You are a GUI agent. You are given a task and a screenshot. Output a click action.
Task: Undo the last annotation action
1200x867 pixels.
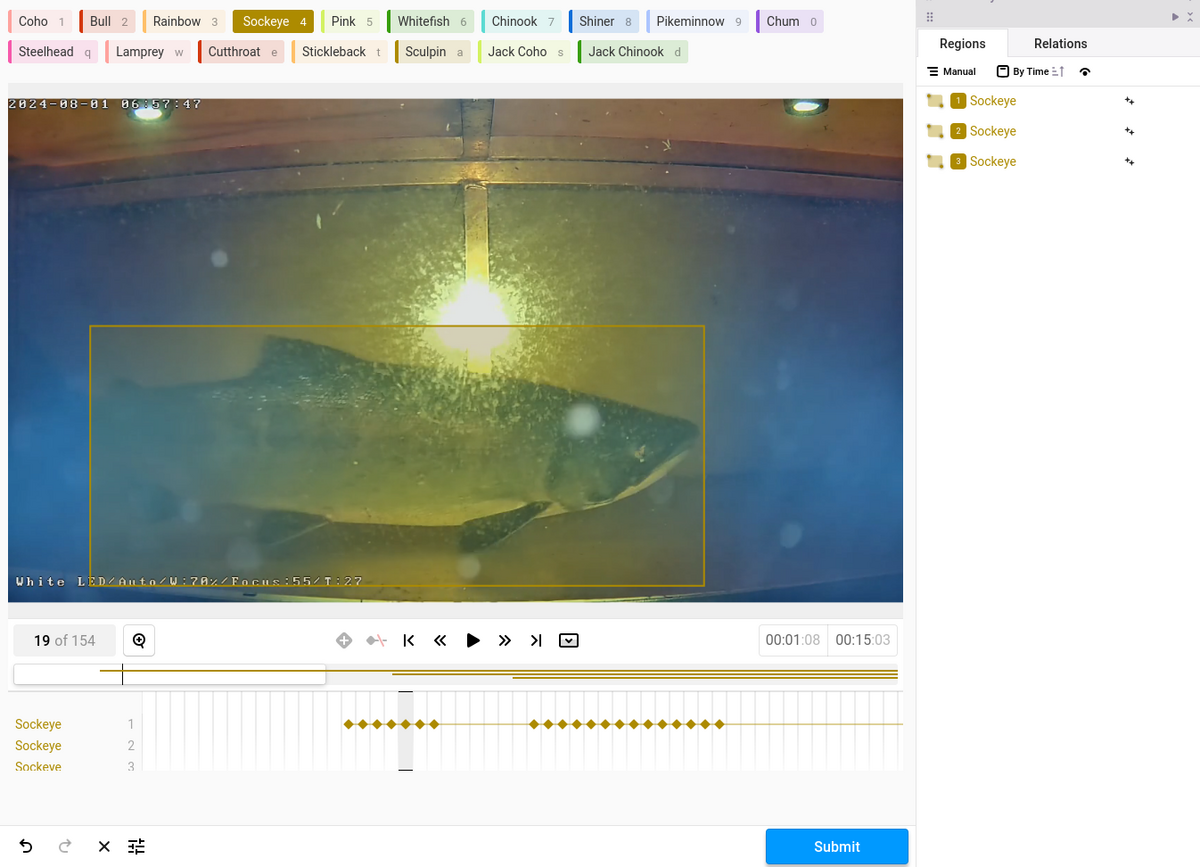coord(26,846)
